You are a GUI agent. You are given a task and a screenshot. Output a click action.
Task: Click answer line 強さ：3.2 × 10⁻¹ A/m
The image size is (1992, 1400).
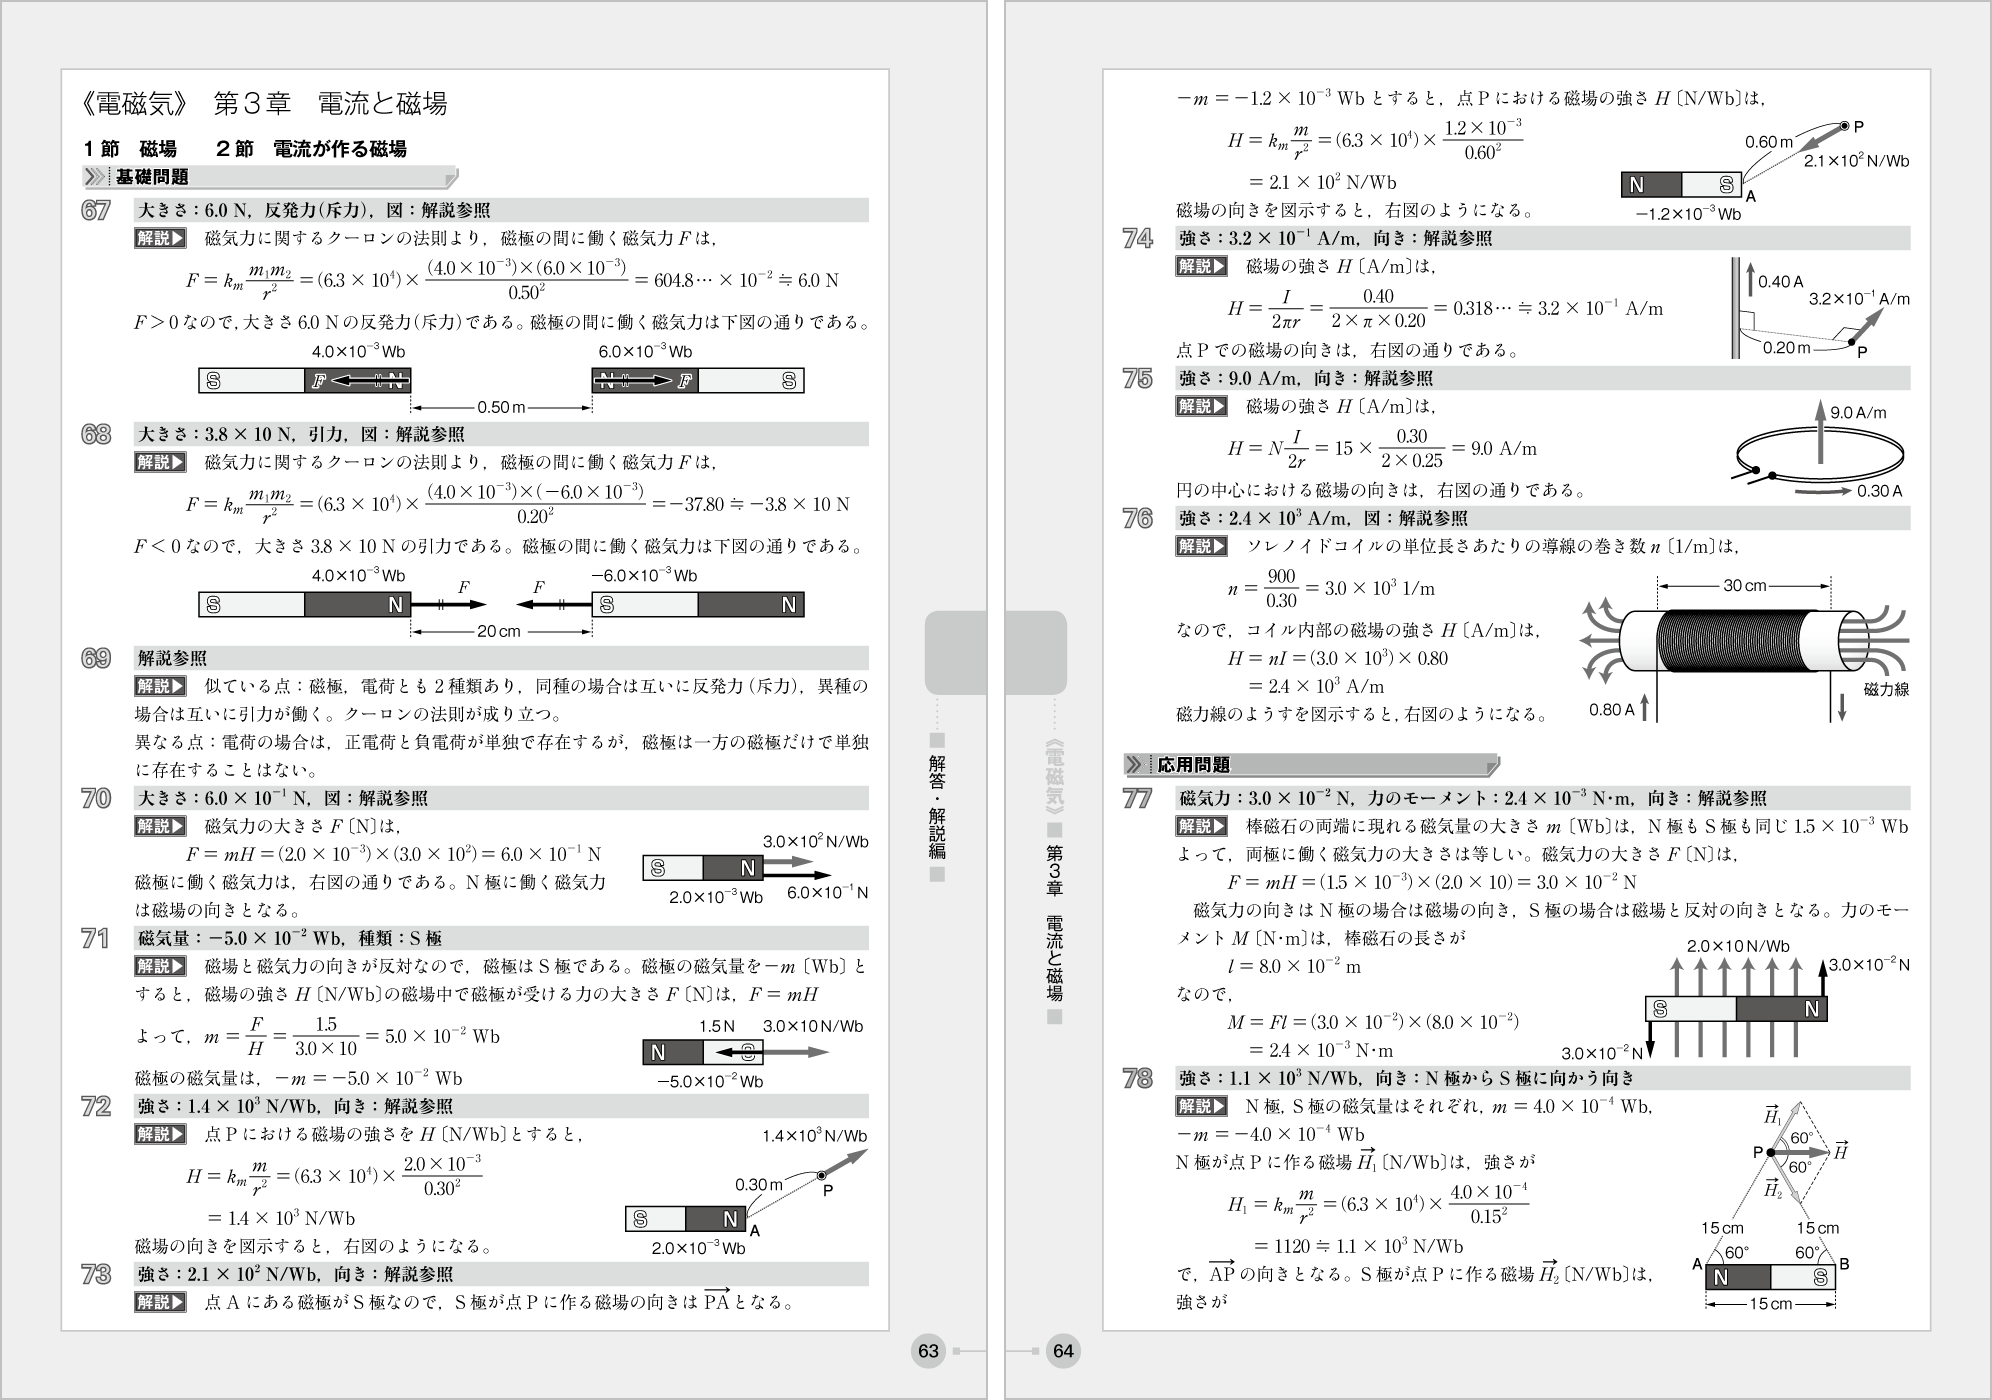(x=1543, y=239)
